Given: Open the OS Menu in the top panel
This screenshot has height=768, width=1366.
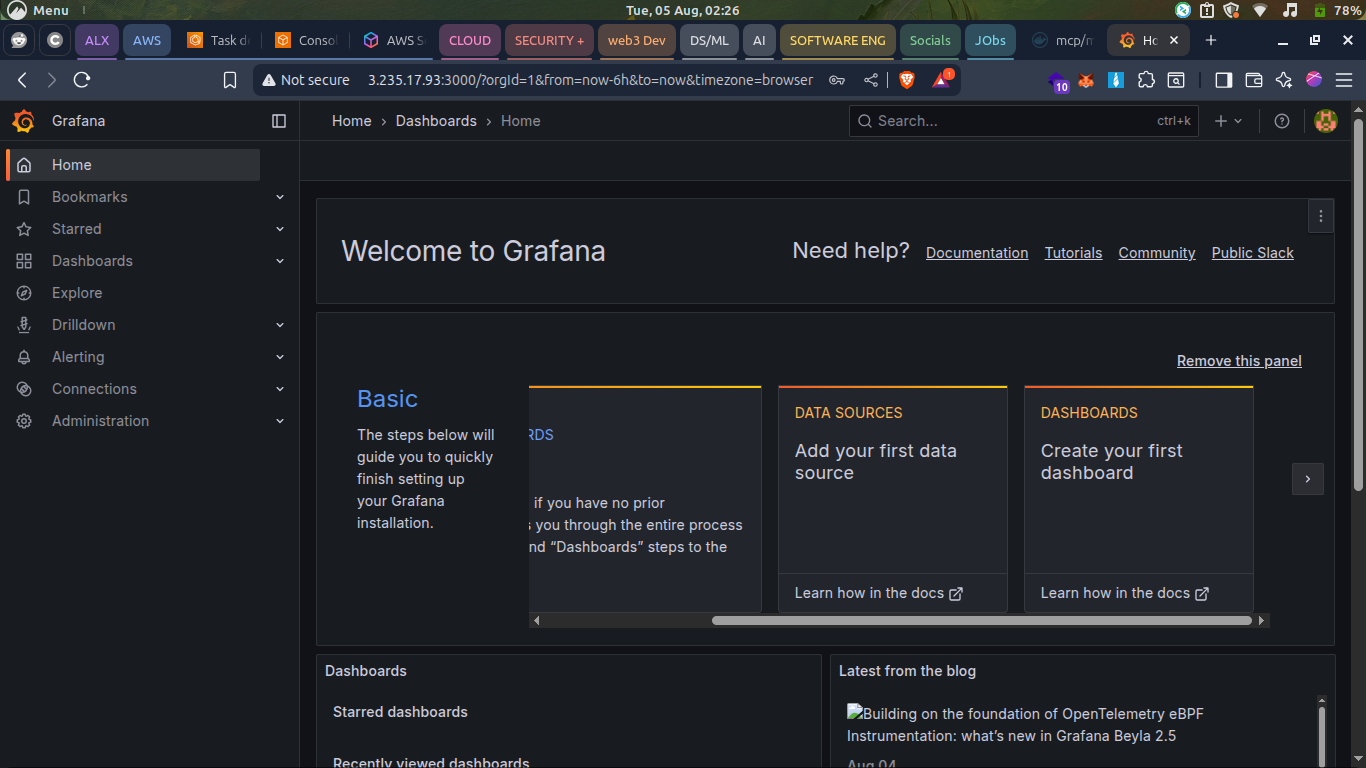Looking at the screenshot, I should [x=38, y=10].
